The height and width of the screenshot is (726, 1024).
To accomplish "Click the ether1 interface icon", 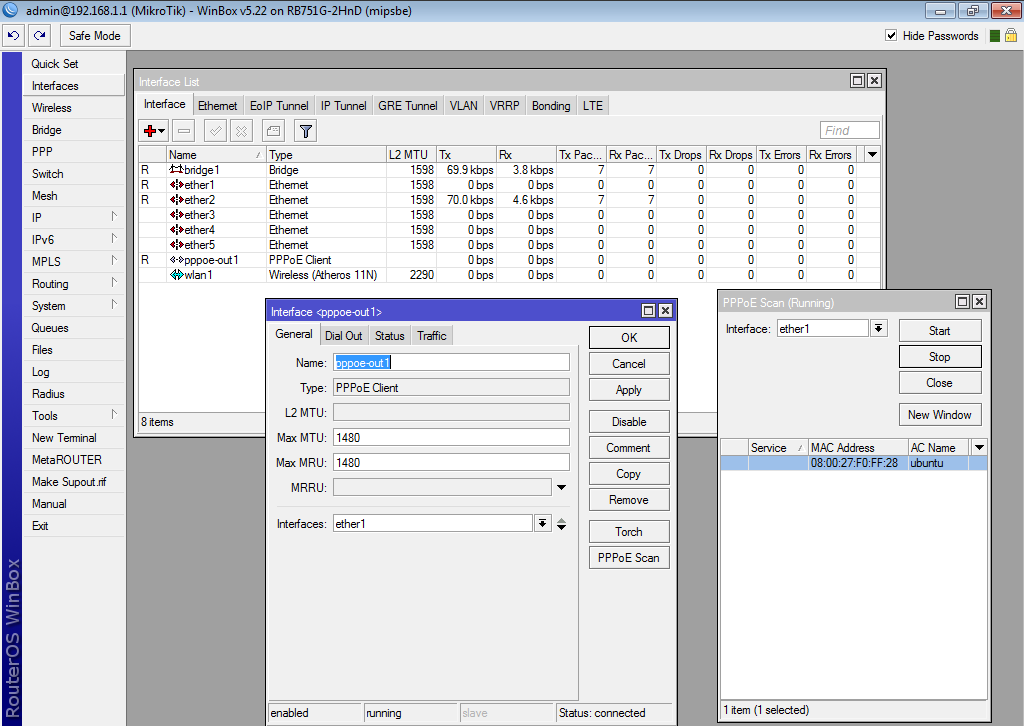I will [x=176, y=185].
